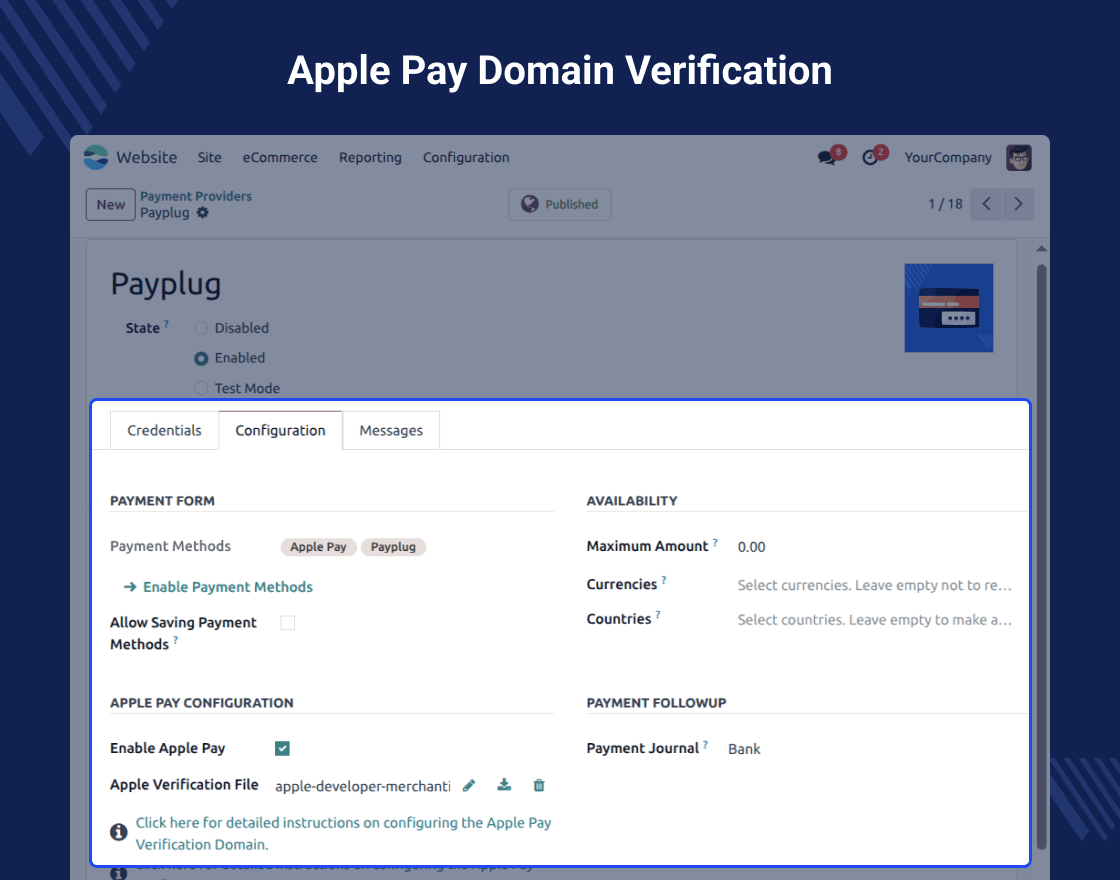Toggle the Published website button

tap(560, 204)
